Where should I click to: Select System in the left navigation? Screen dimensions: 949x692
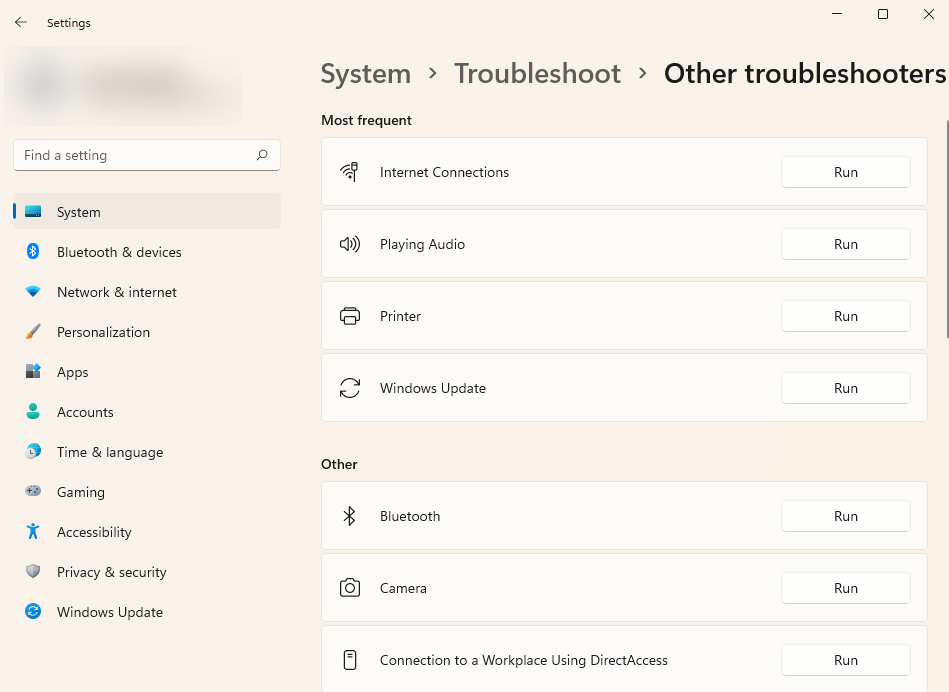pyautogui.click(x=79, y=212)
